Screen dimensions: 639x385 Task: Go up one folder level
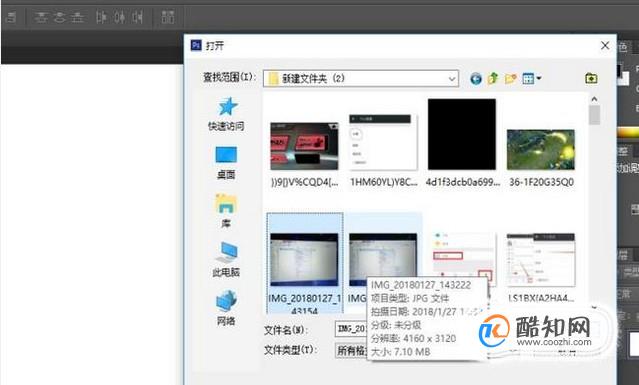click(x=493, y=78)
